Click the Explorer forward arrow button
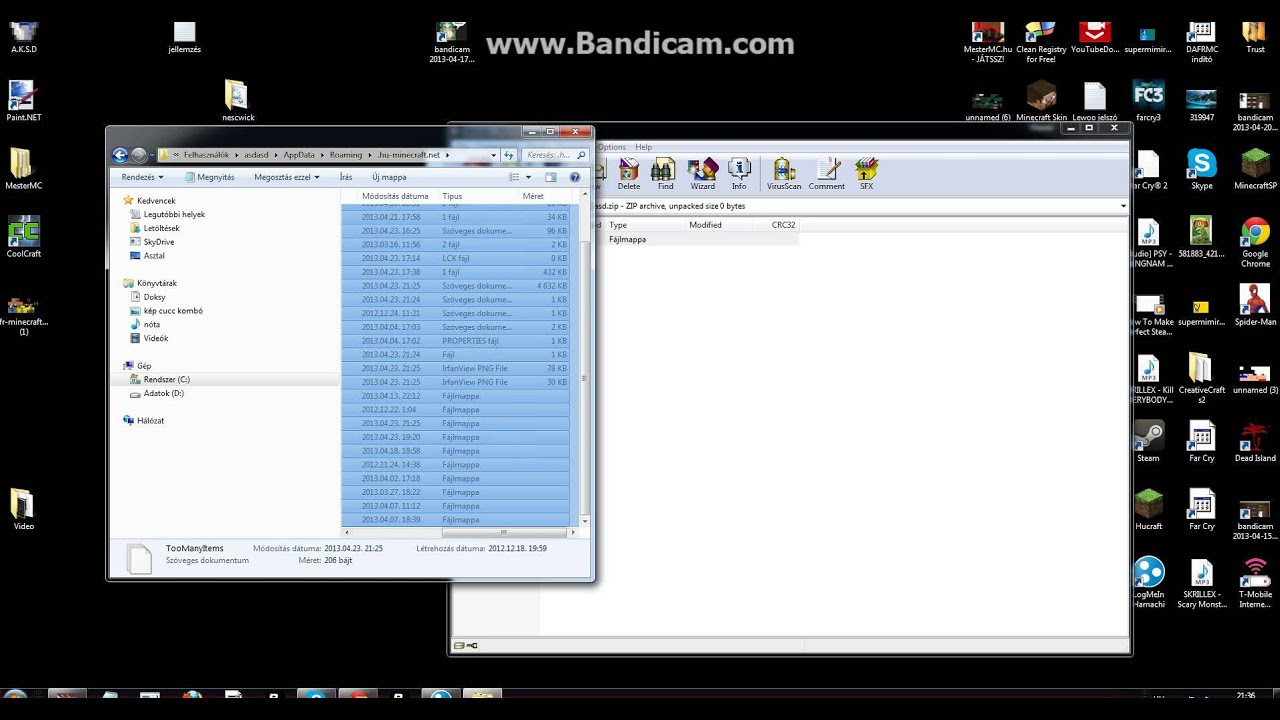 (139, 155)
